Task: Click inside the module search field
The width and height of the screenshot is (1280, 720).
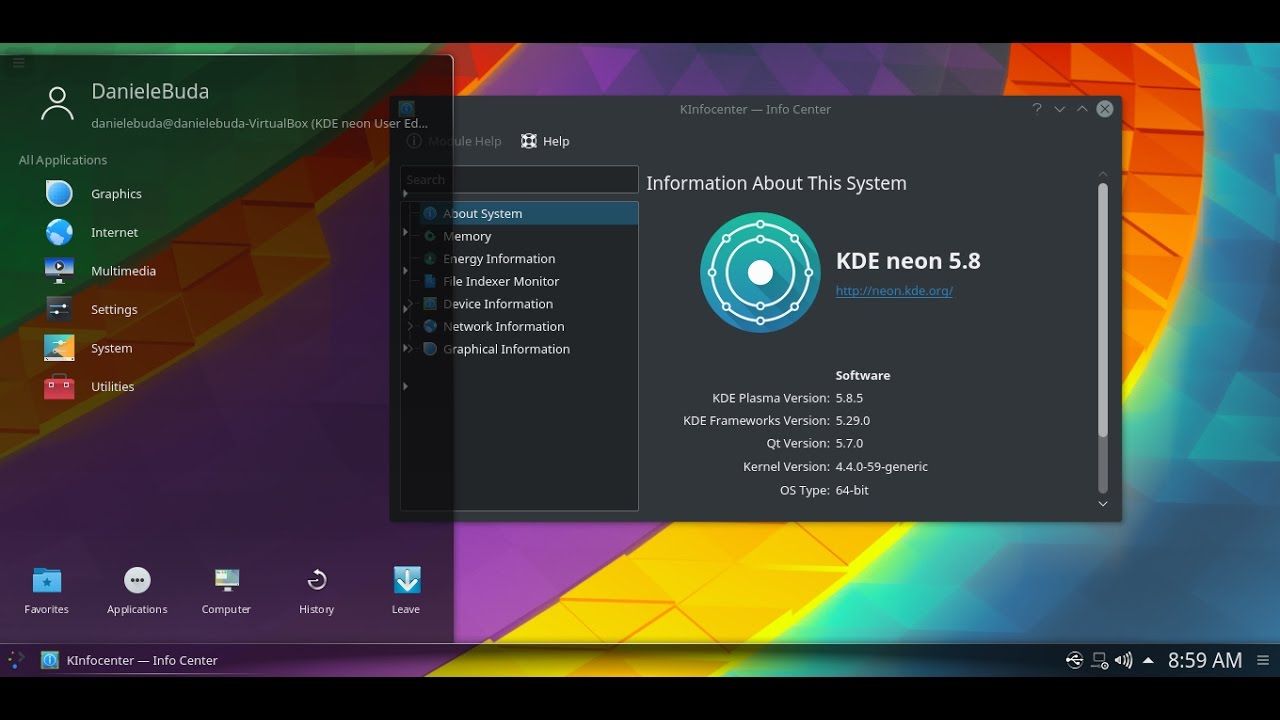Action: tap(520, 179)
